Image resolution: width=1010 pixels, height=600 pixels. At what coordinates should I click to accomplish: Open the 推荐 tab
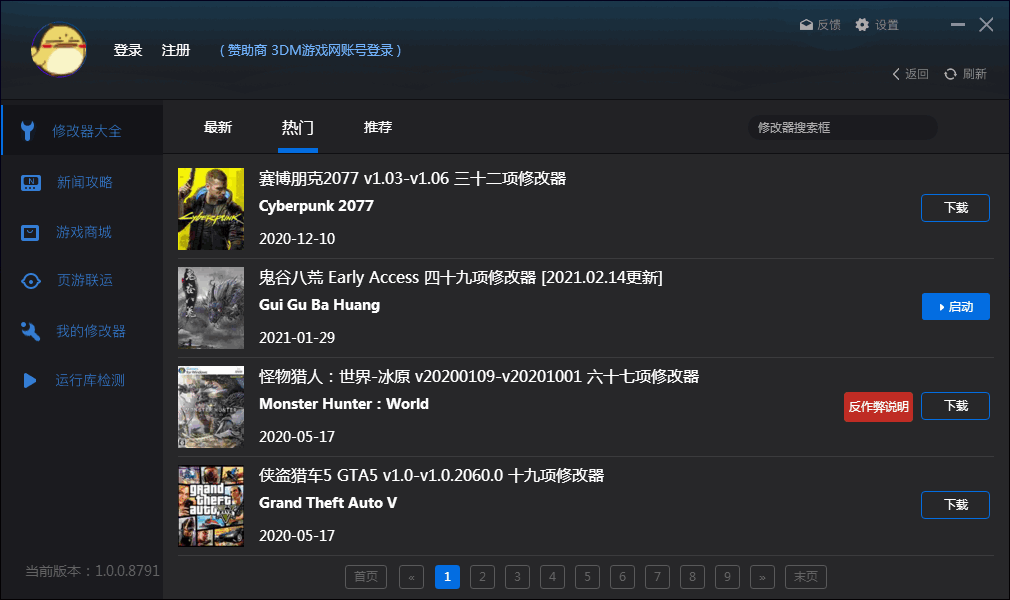click(x=377, y=127)
